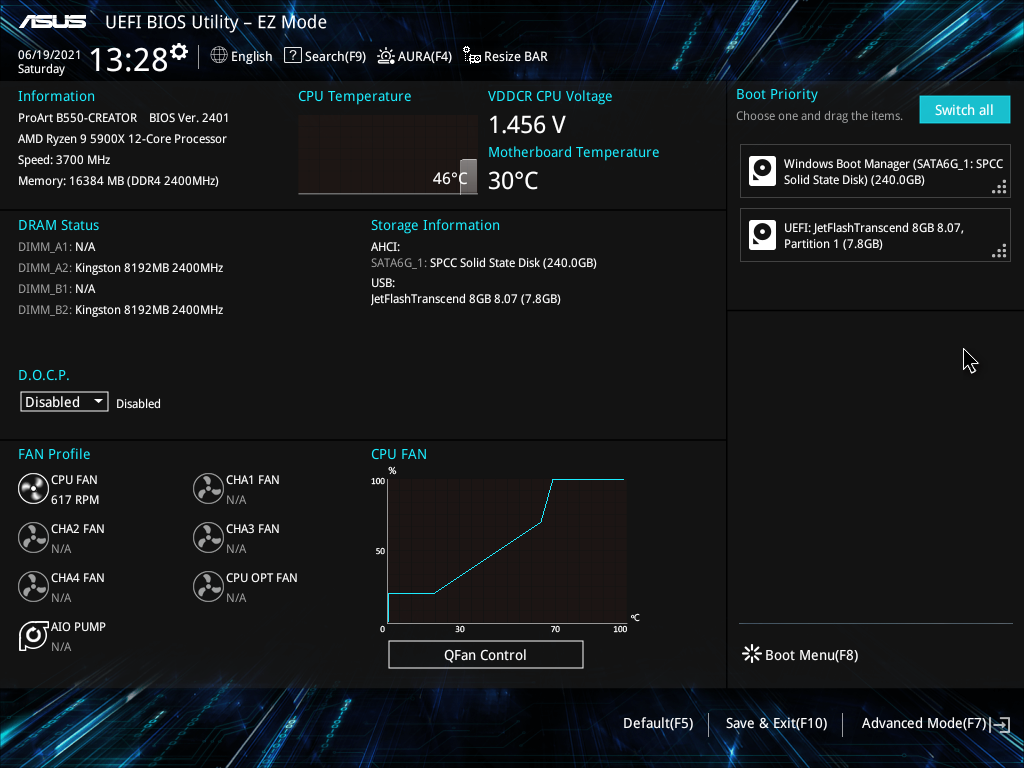Open the Boot Menu(F8)
The width and height of the screenshot is (1024, 768).
pos(798,654)
